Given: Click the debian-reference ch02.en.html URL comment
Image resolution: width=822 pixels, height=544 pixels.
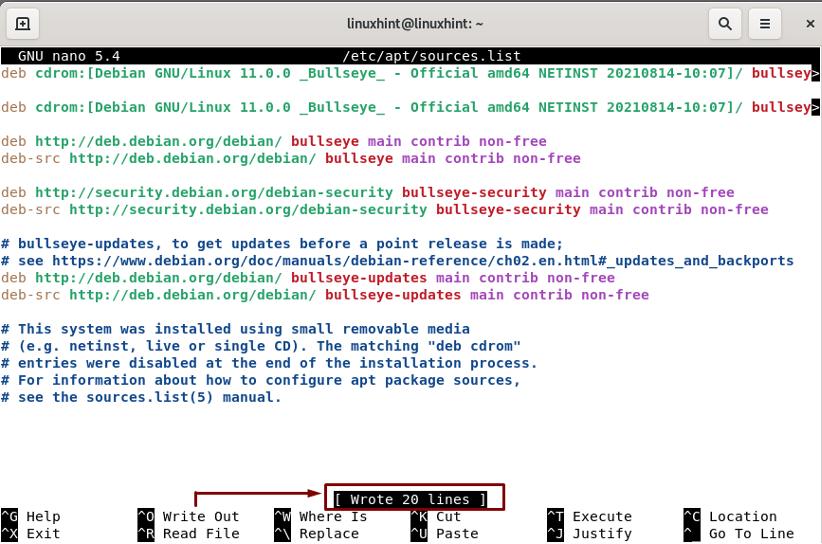Looking at the screenshot, I should 397,260.
